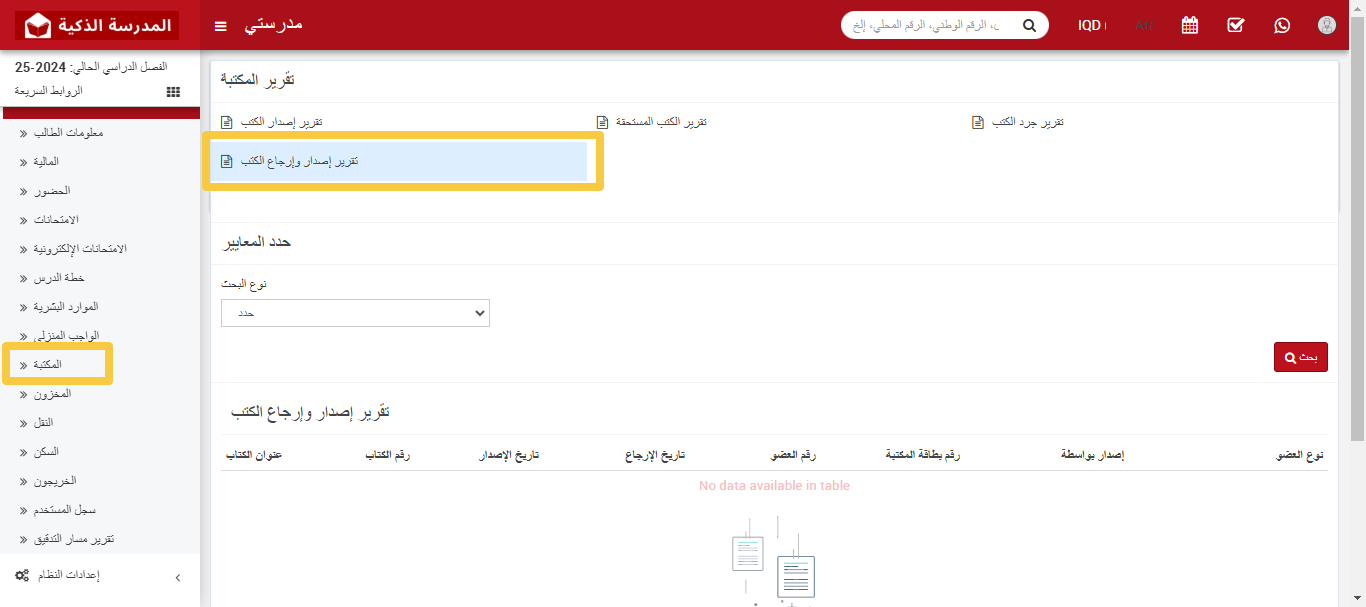This screenshot has width=1366, height=607.
Task: Open the quick links grid icon
Action: point(172,91)
